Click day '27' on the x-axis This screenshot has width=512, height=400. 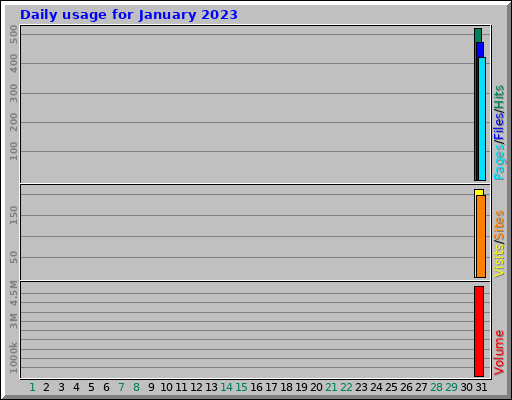[421, 387]
